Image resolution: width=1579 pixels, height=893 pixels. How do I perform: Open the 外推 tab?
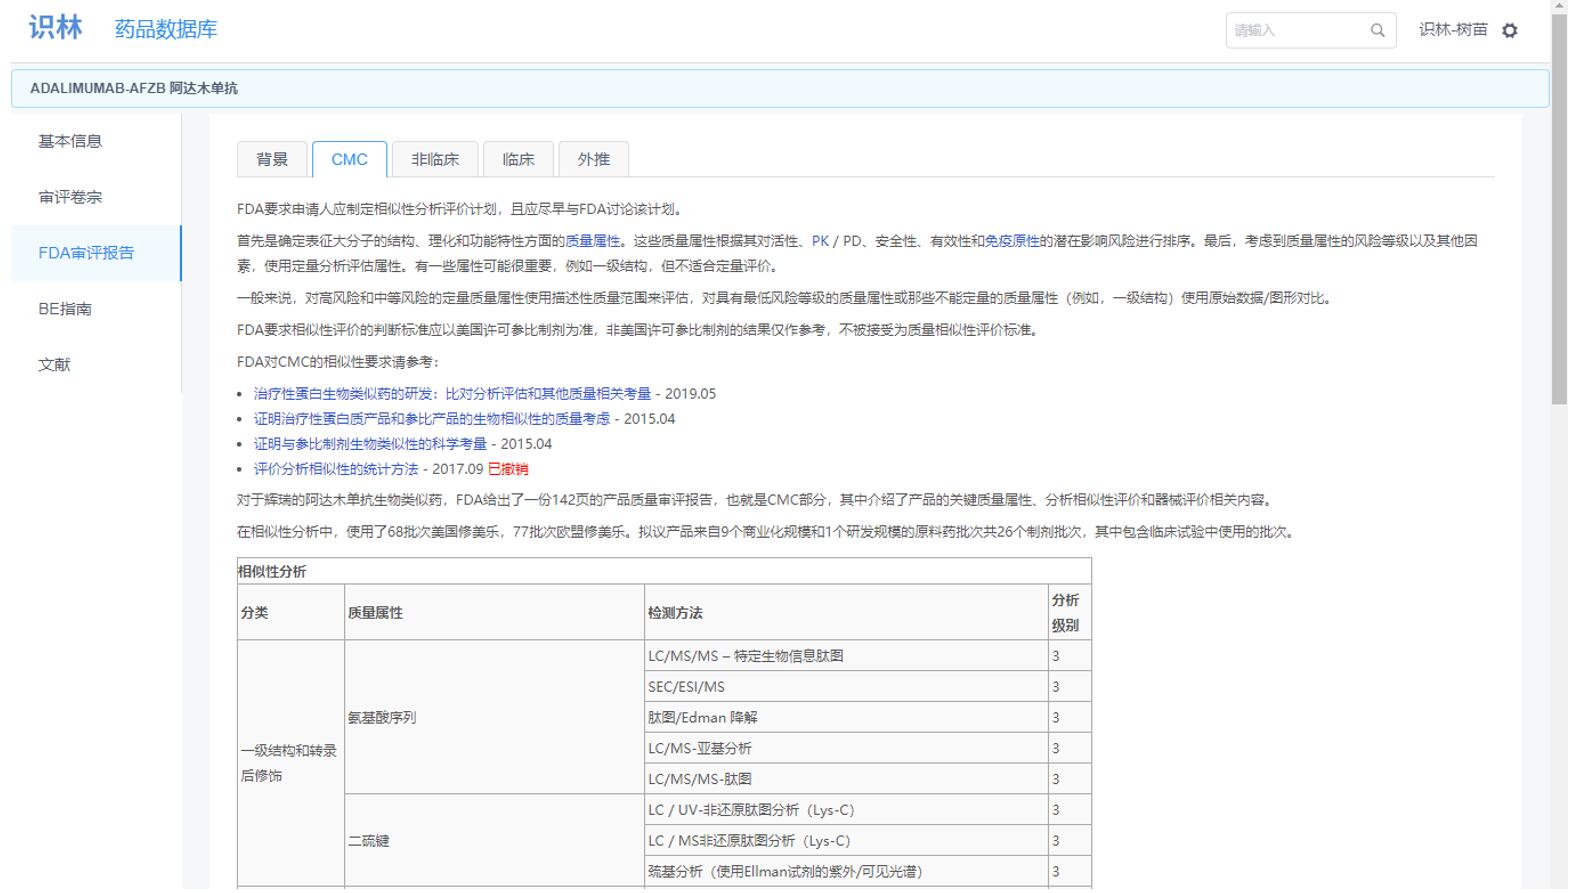click(593, 159)
